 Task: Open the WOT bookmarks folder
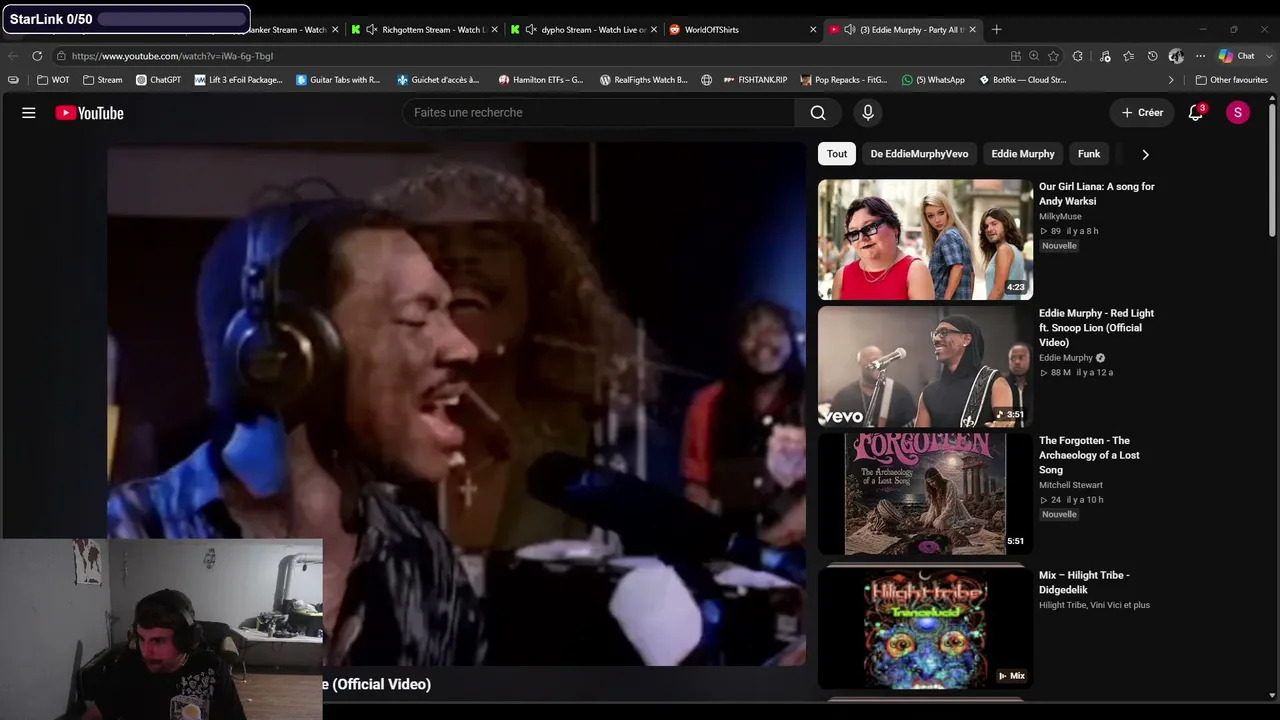(x=53, y=80)
